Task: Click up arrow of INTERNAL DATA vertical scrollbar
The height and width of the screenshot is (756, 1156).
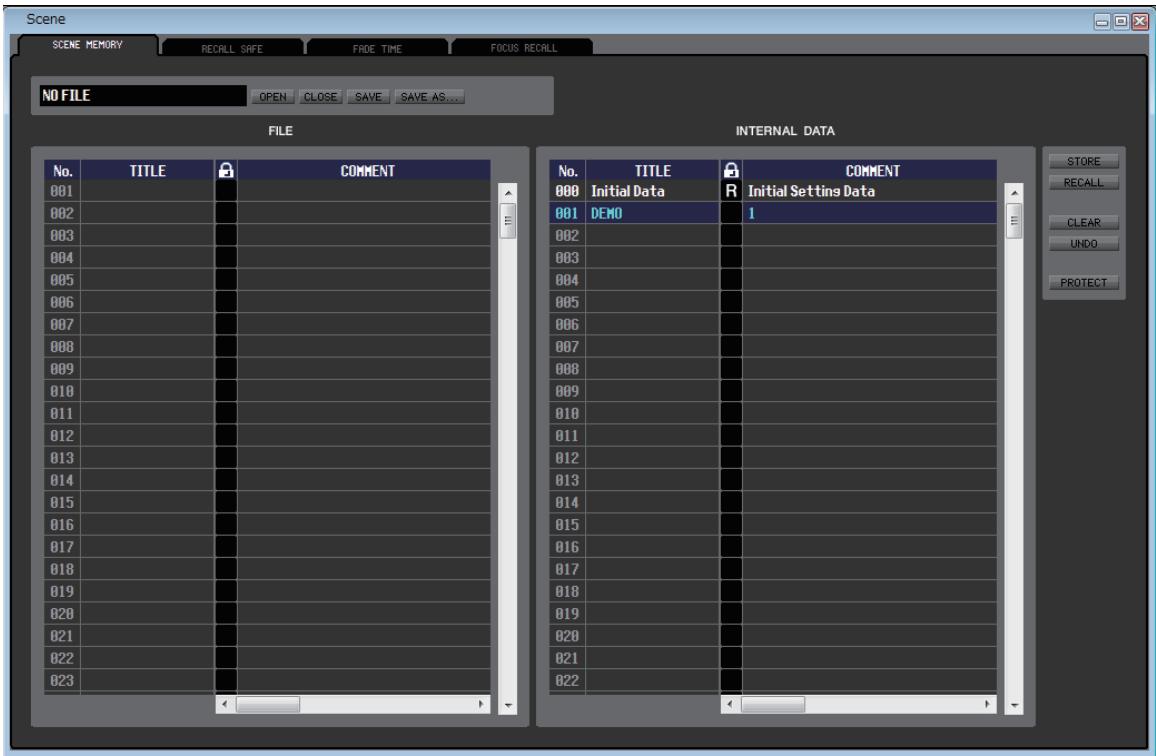Action: point(1014,193)
